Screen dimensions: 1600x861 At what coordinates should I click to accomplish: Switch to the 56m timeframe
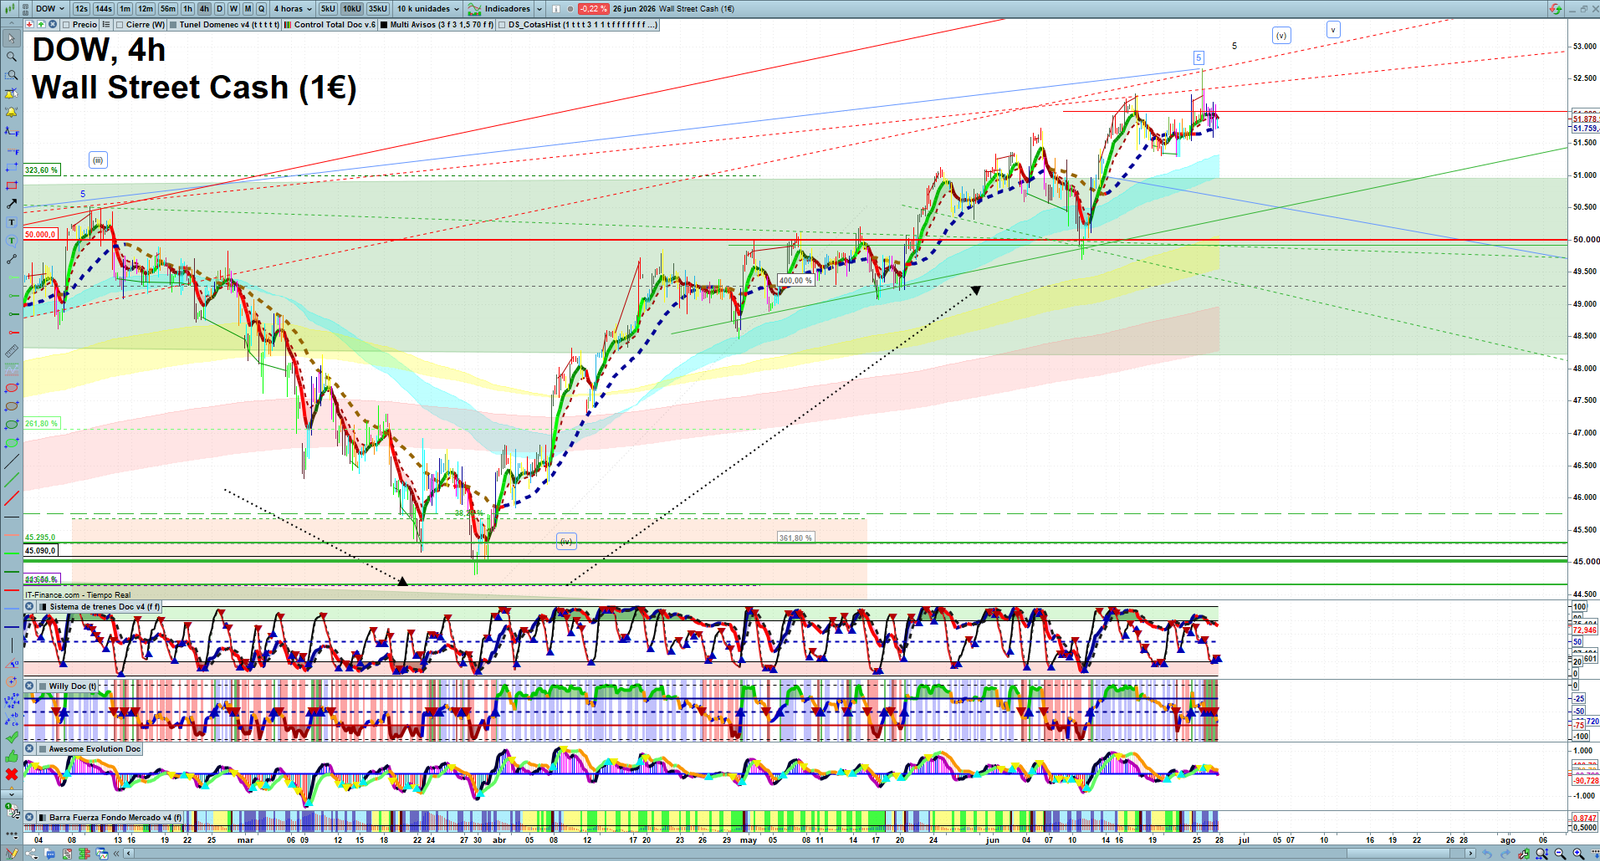click(x=168, y=9)
